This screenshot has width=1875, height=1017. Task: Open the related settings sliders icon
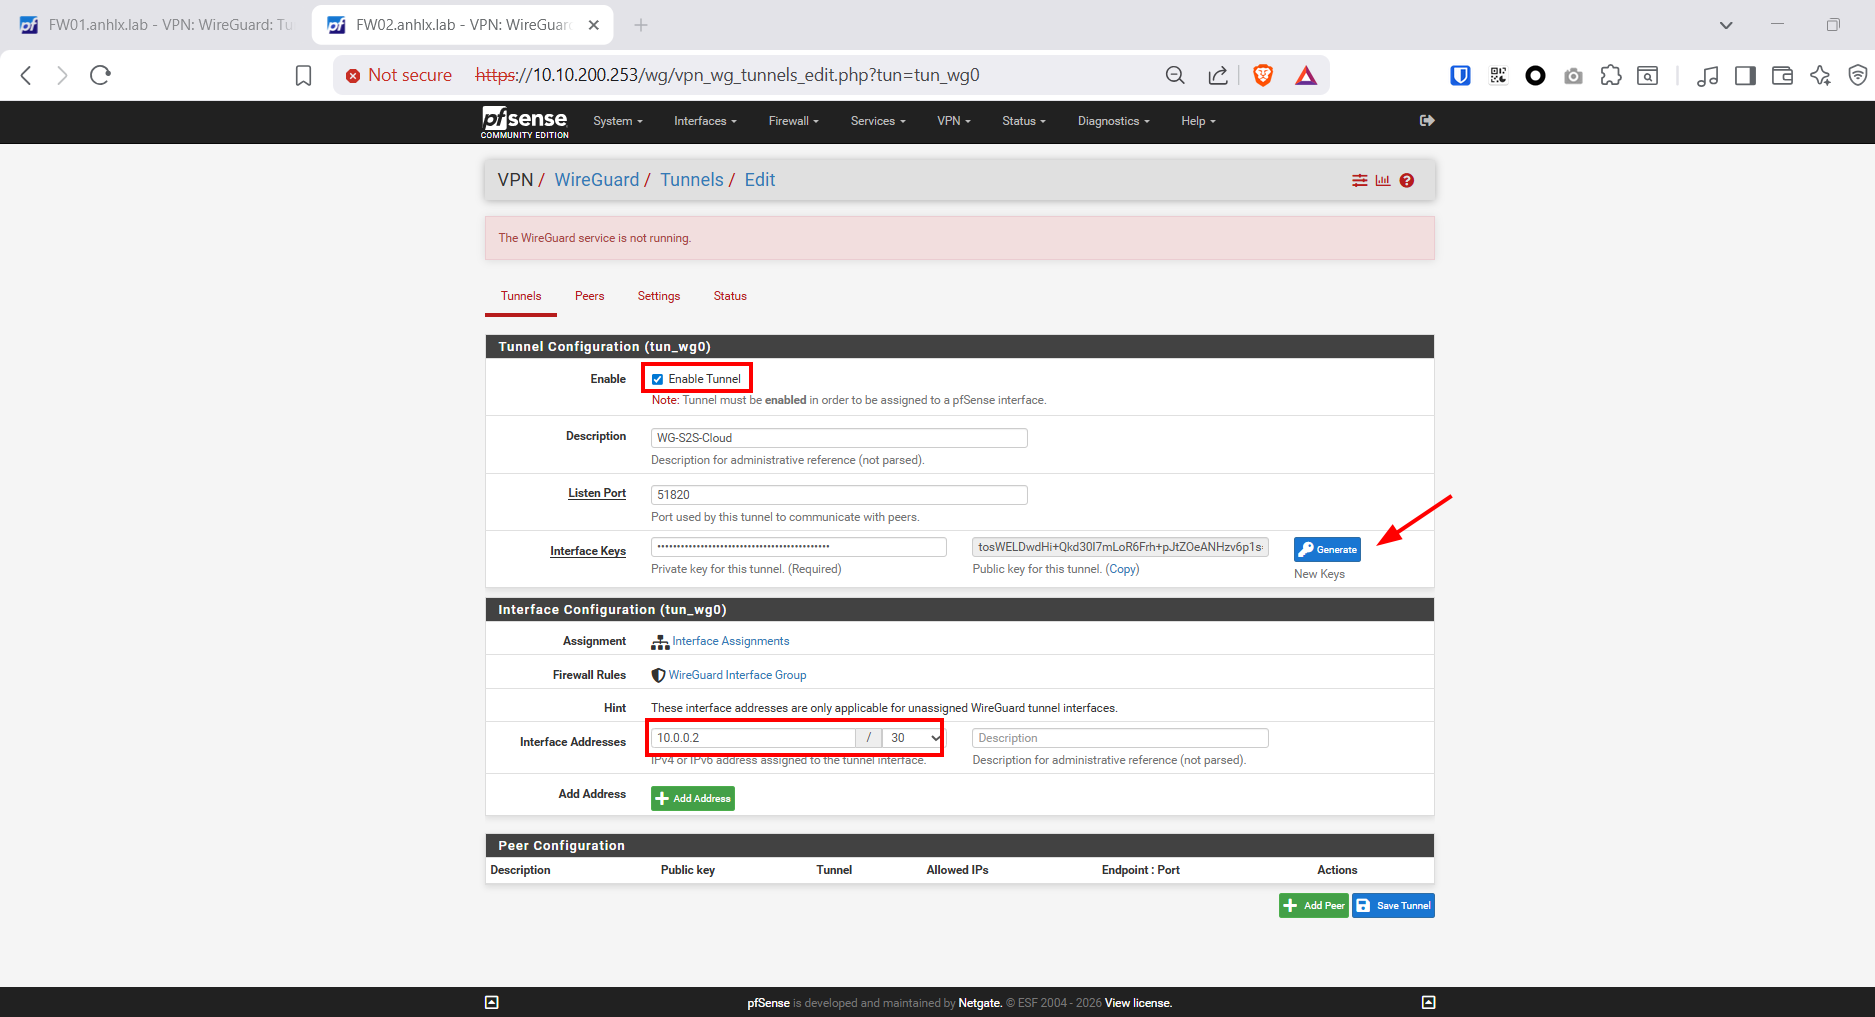(x=1360, y=181)
